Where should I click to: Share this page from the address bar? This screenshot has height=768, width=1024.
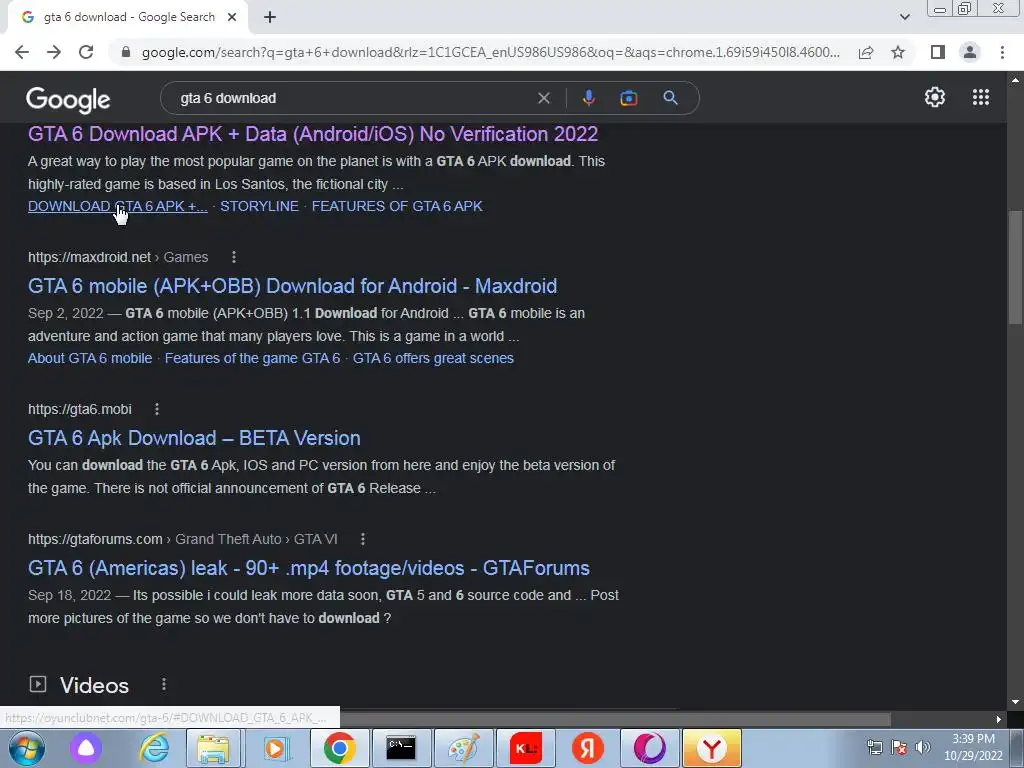click(866, 52)
